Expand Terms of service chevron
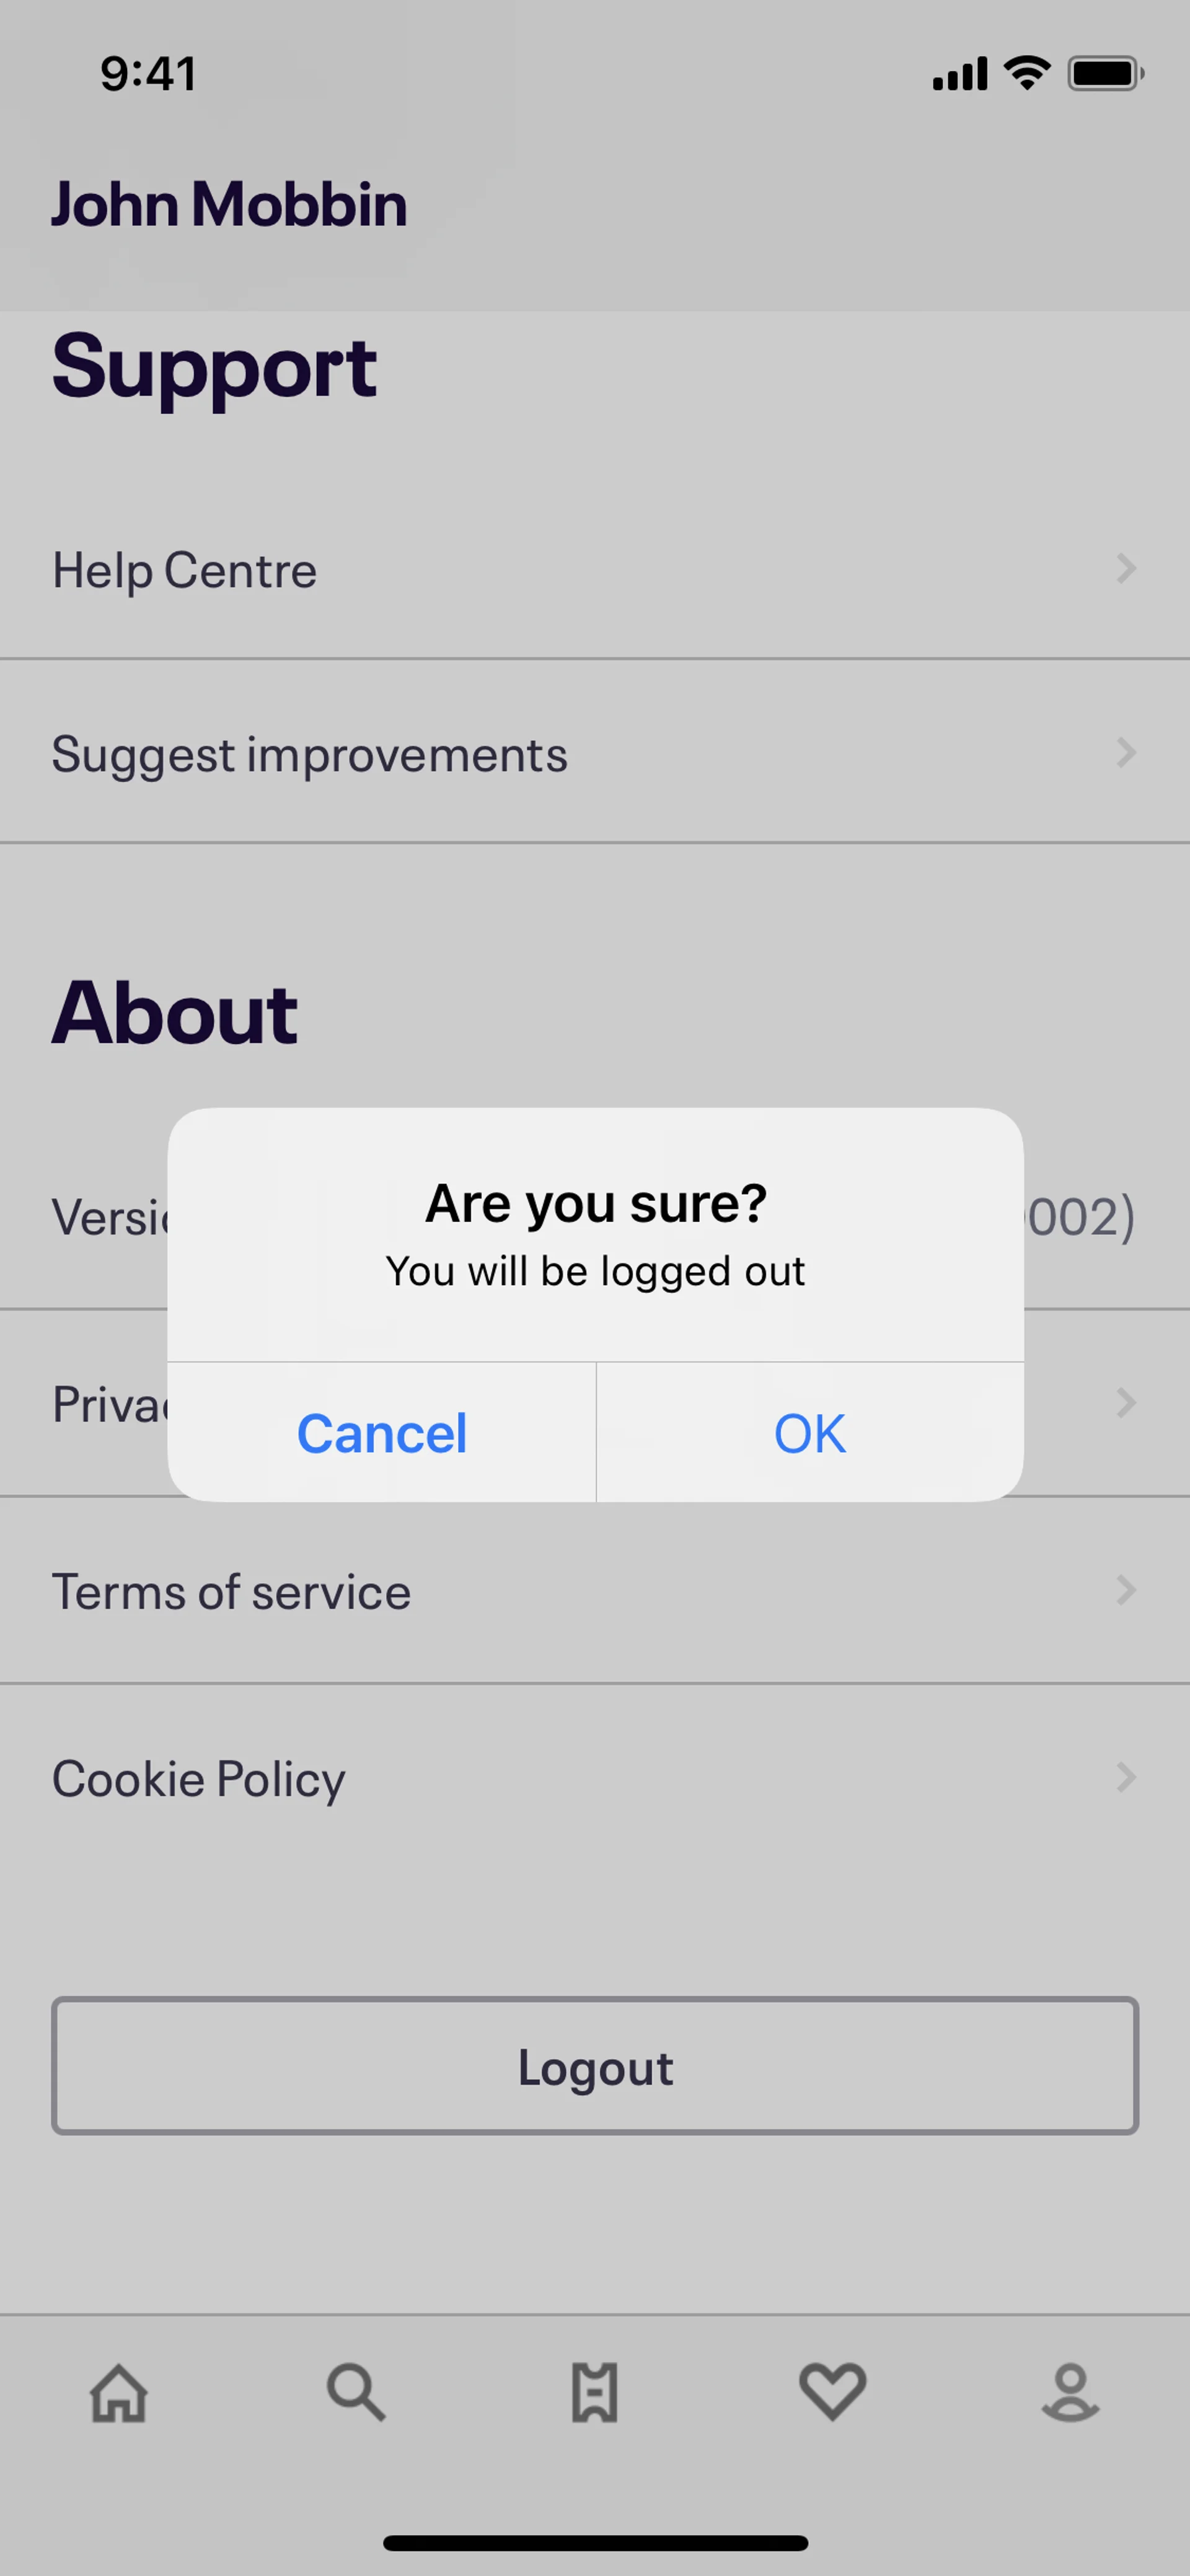Image resolution: width=1190 pixels, height=2576 pixels. click(x=1126, y=1590)
